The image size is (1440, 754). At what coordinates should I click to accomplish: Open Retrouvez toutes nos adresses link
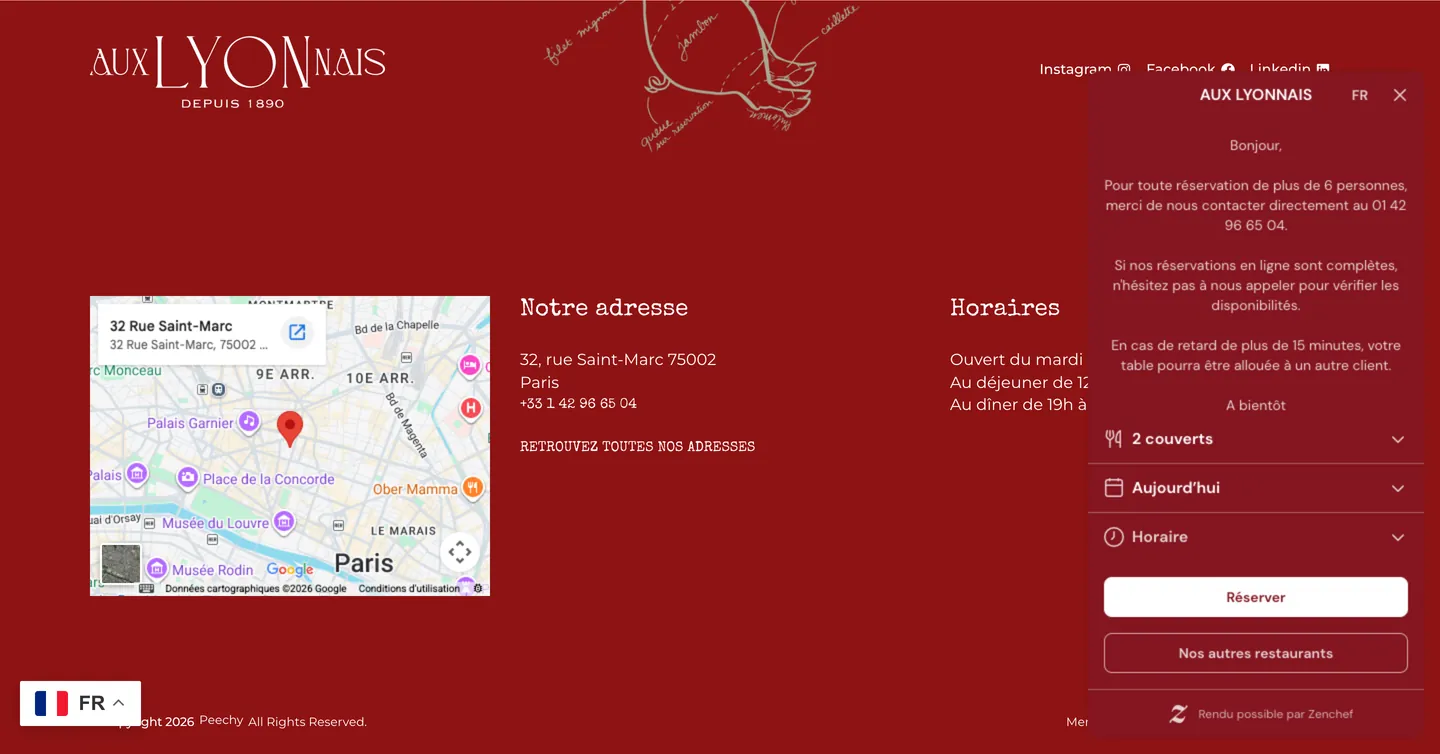coord(637,447)
